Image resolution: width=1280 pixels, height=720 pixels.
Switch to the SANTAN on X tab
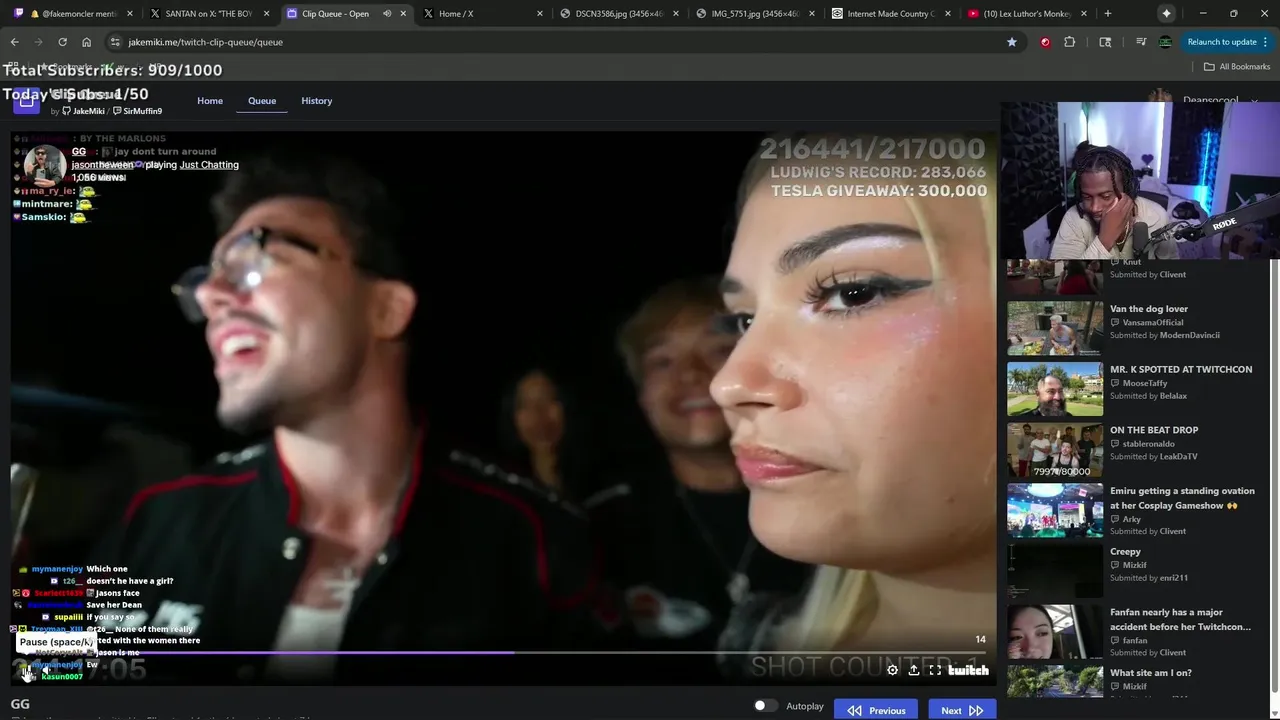point(209,14)
